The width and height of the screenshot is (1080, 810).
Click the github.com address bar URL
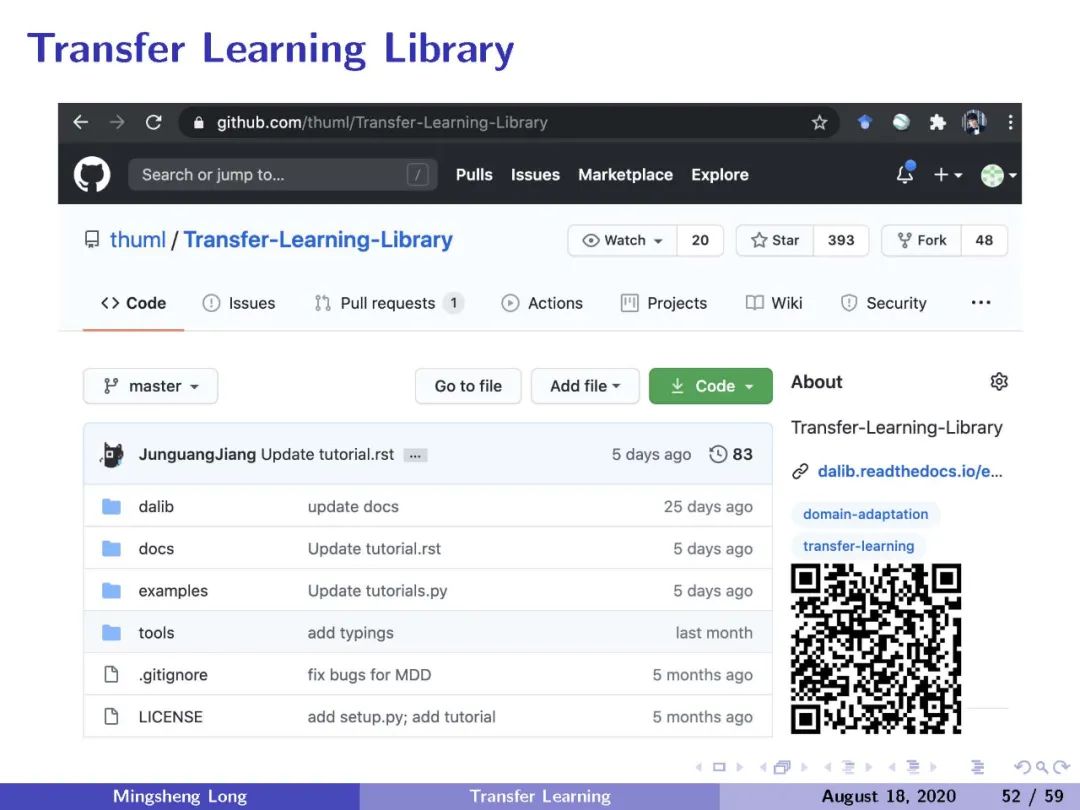click(382, 123)
